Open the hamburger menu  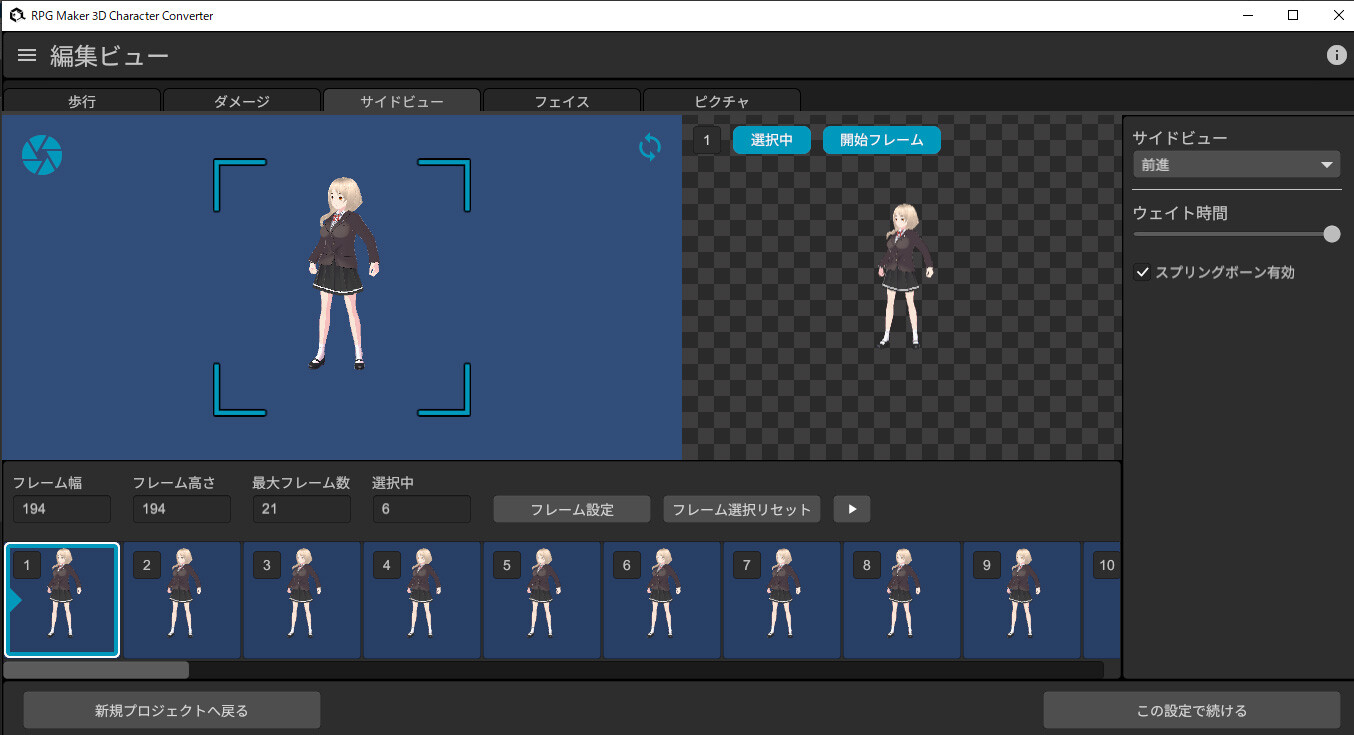click(x=26, y=55)
